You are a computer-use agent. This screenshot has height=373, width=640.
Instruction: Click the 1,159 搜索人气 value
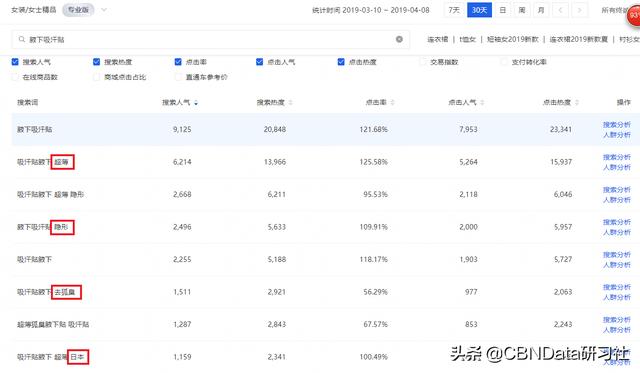[182, 357]
